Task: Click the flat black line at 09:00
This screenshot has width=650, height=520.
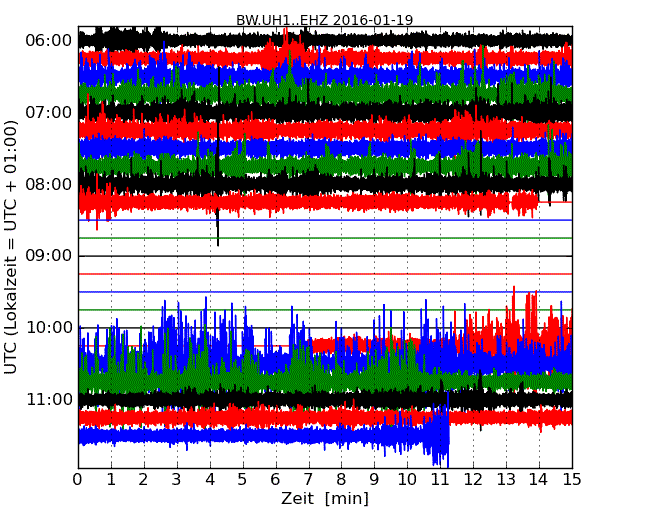Action: [x=324, y=256]
